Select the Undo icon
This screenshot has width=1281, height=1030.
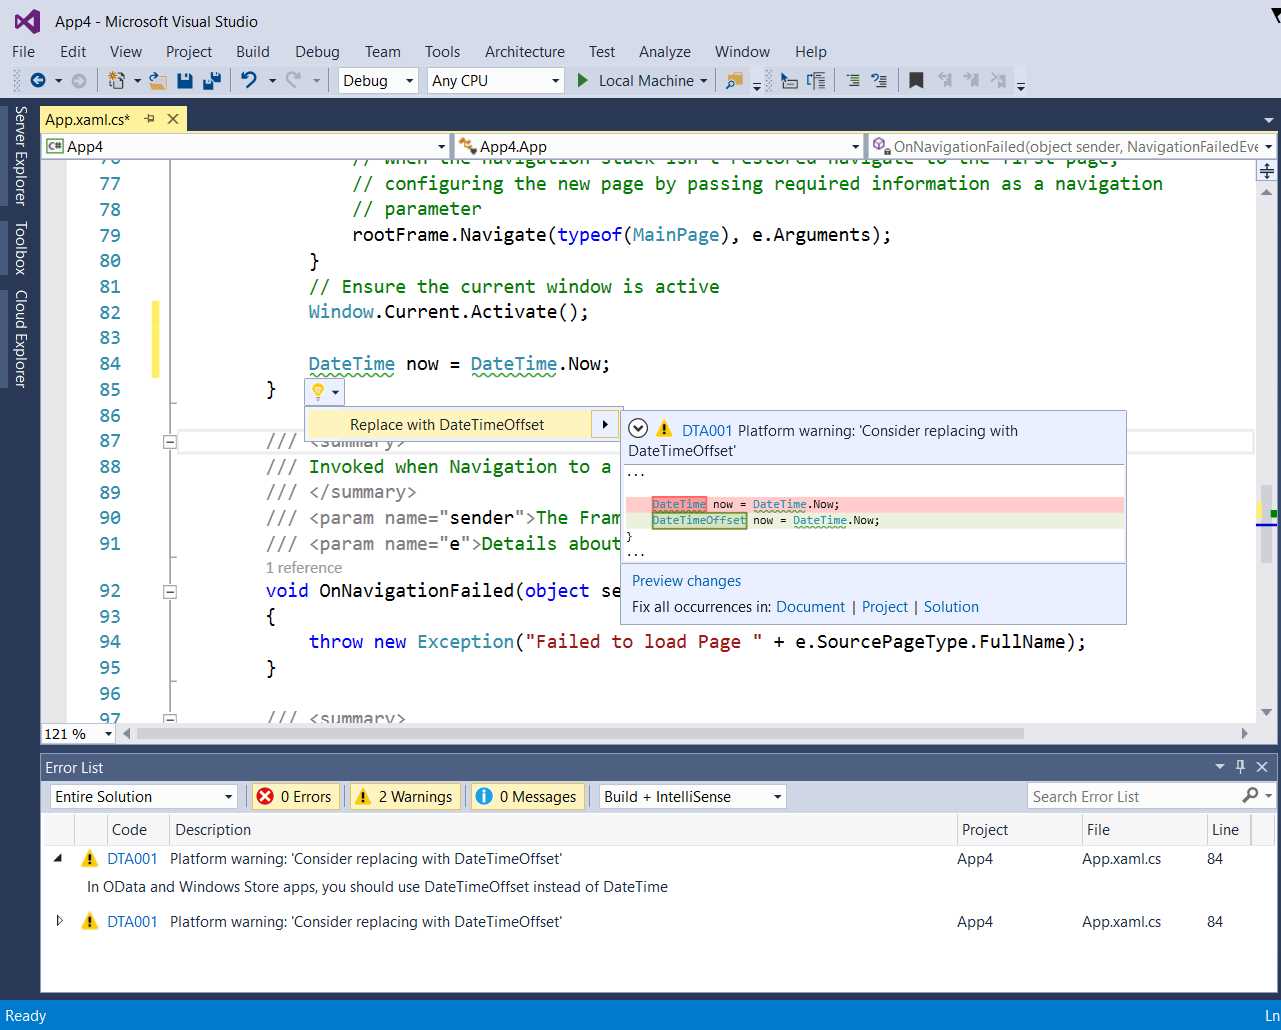click(x=250, y=80)
